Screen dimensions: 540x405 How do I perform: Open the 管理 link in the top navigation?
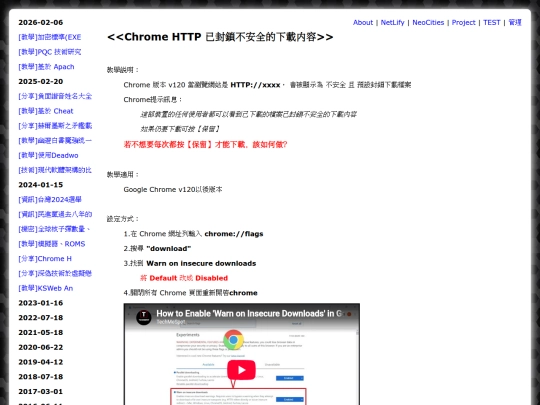515,22
